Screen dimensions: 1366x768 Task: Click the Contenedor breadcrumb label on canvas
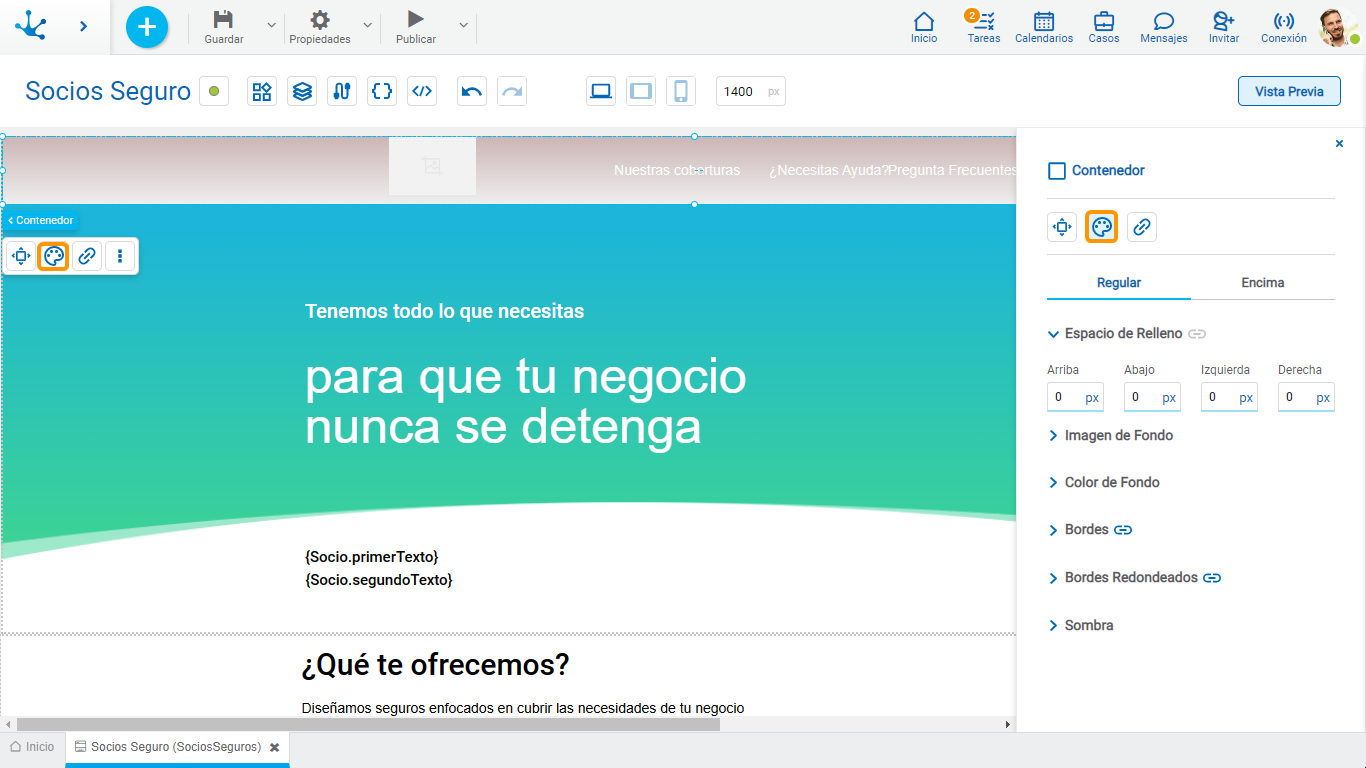(40, 220)
